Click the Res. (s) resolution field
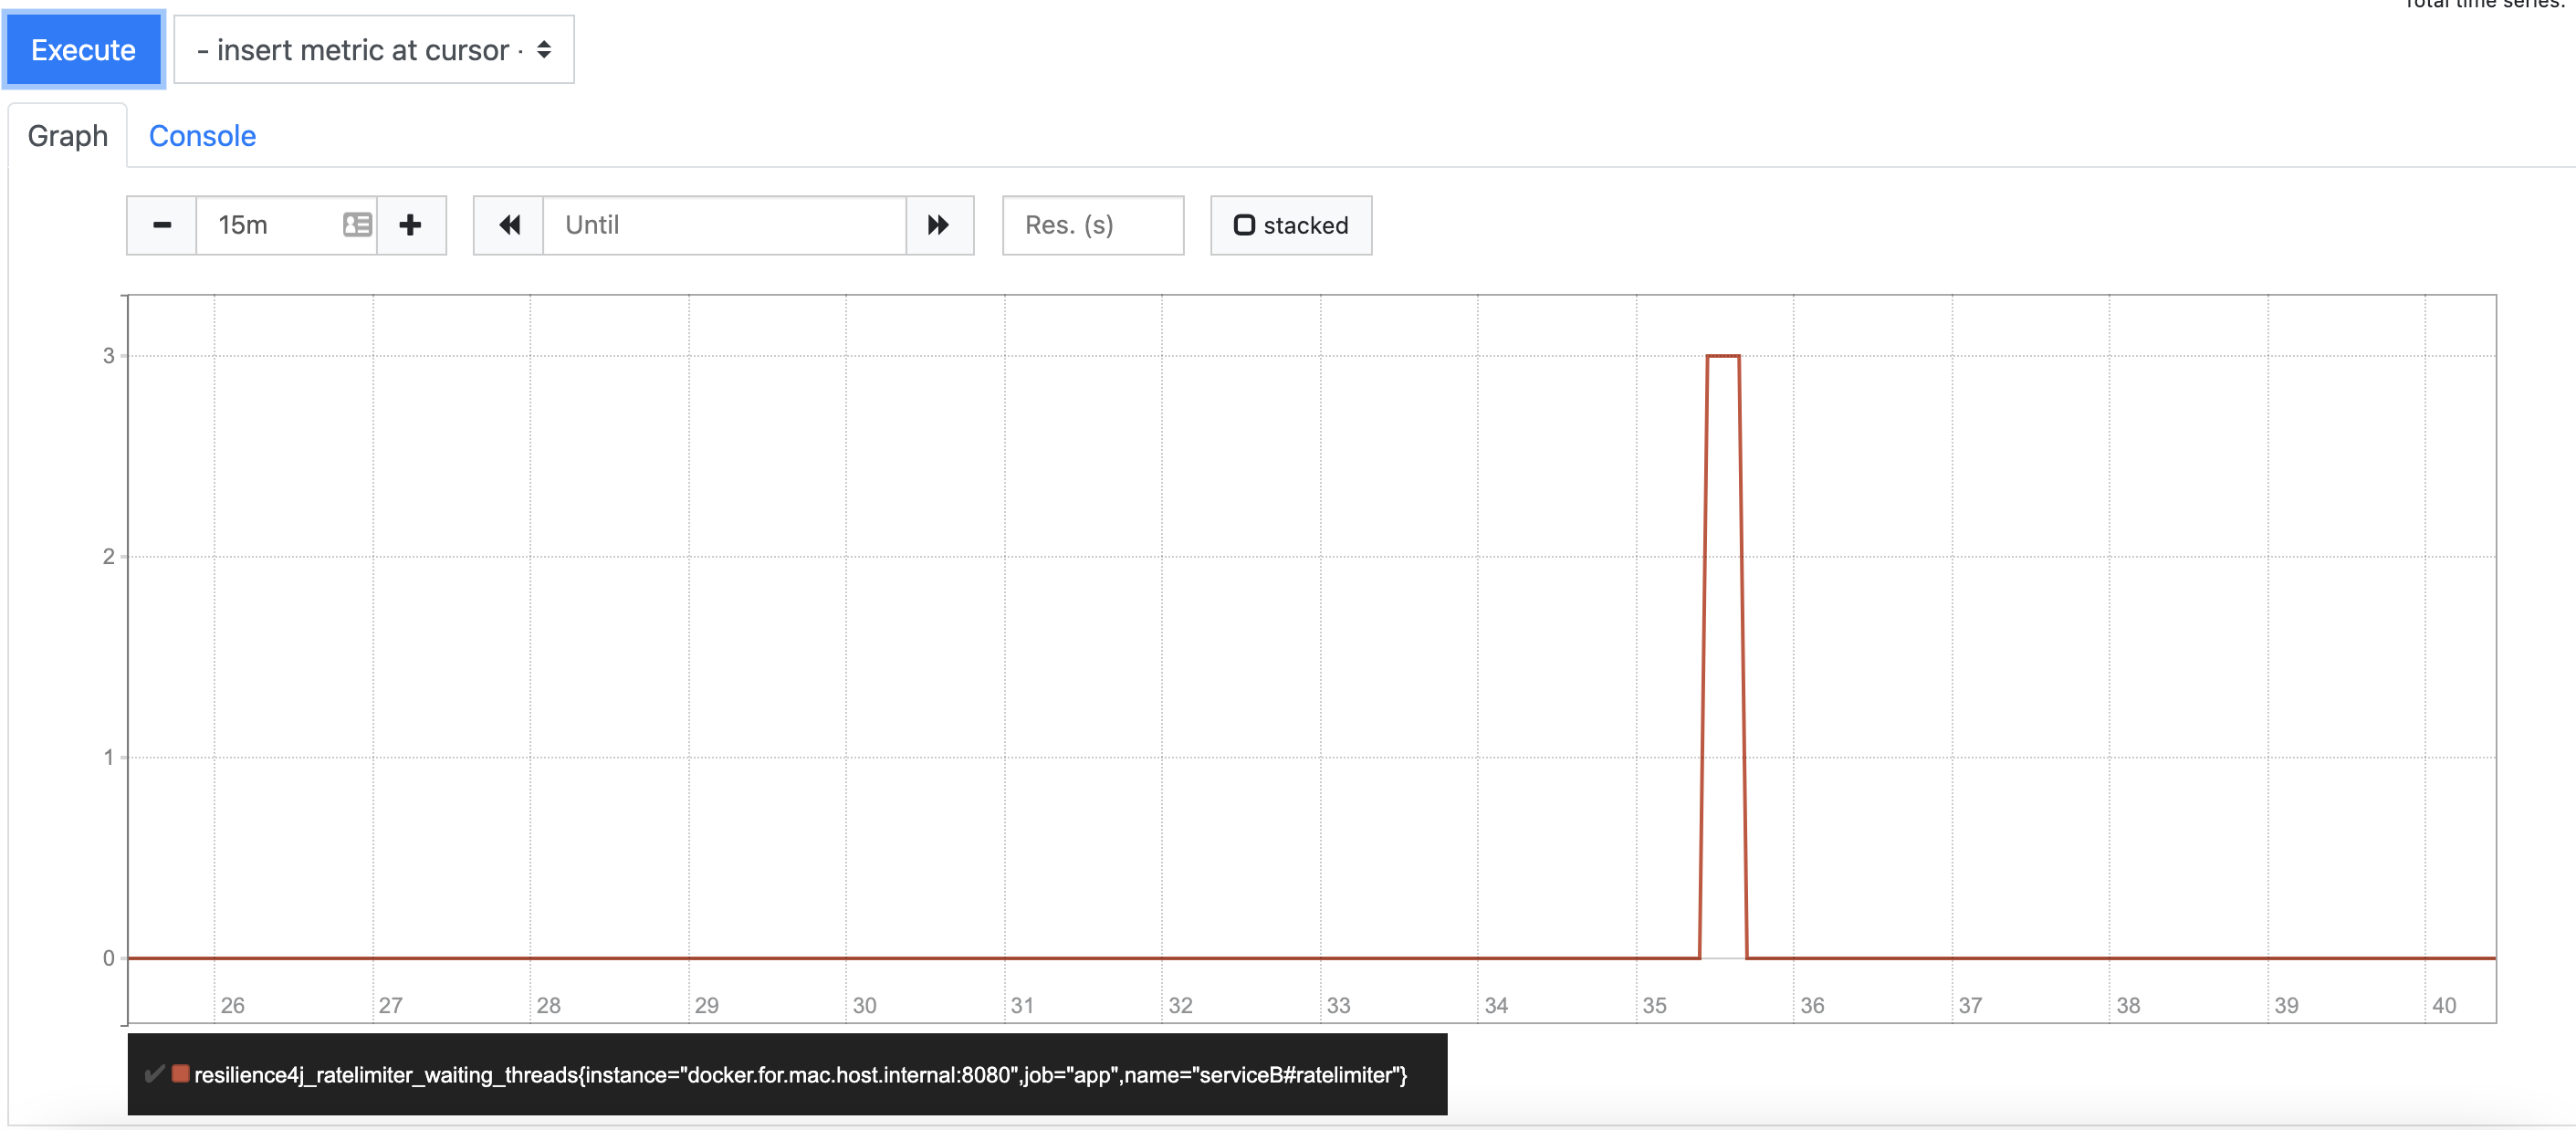This screenshot has height=1130, width=2576. [1093, 225]
